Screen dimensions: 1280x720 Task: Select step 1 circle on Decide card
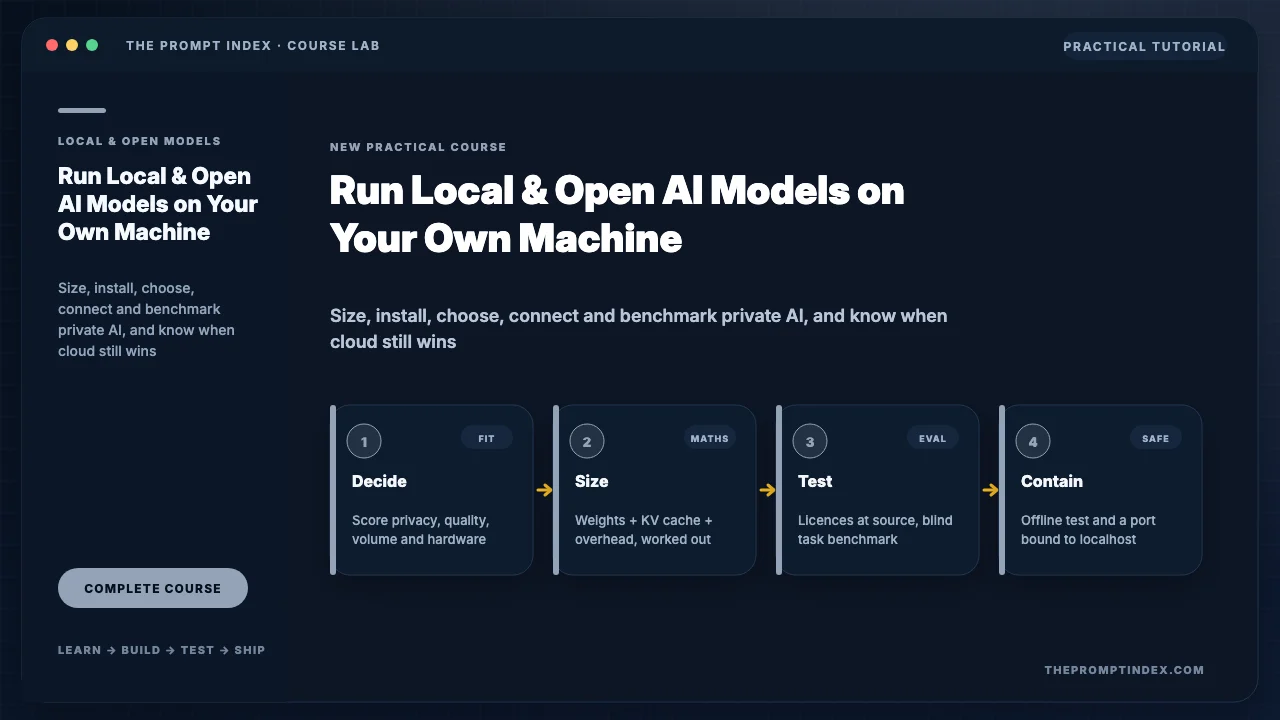point(364,441)
